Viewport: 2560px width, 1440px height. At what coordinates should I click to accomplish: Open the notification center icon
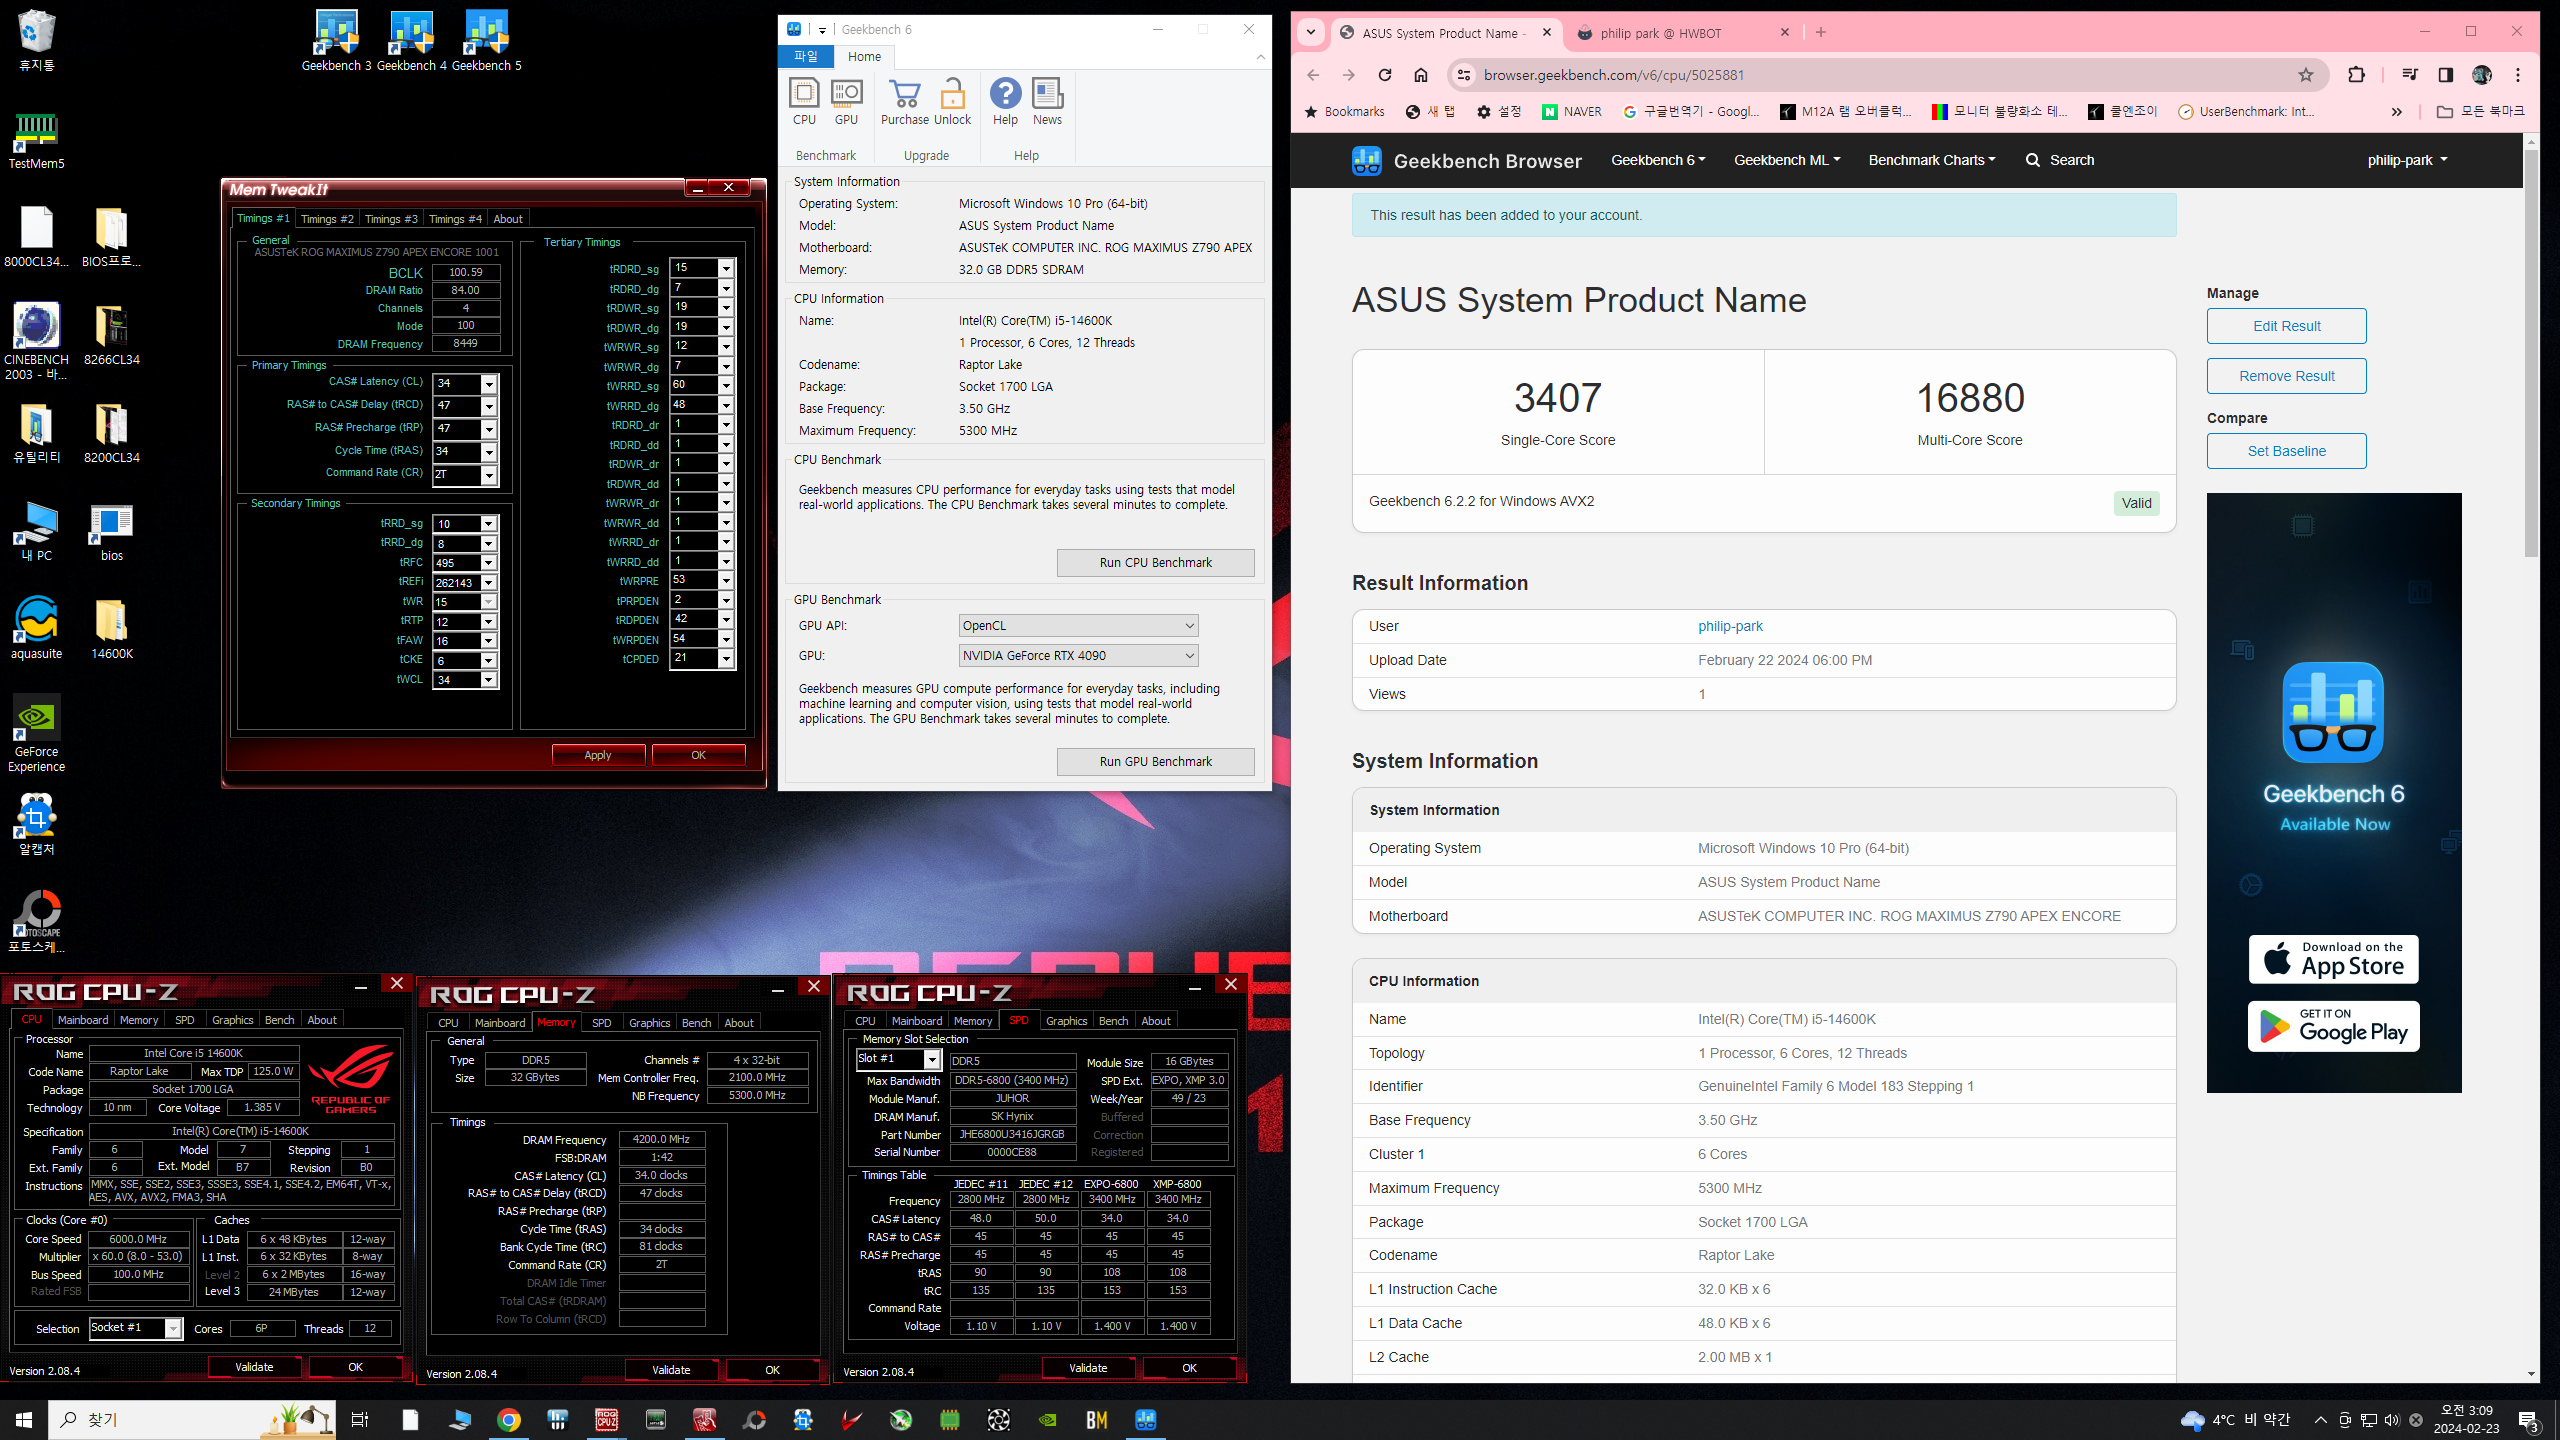pyautogui.click(x=2529, y=1420)
